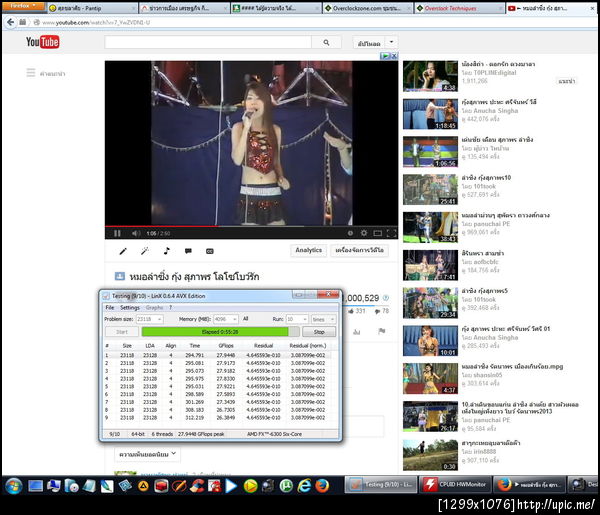600x515 pixels.
Task: Open comment sort dropdown below LinX window
Action: 147,455
